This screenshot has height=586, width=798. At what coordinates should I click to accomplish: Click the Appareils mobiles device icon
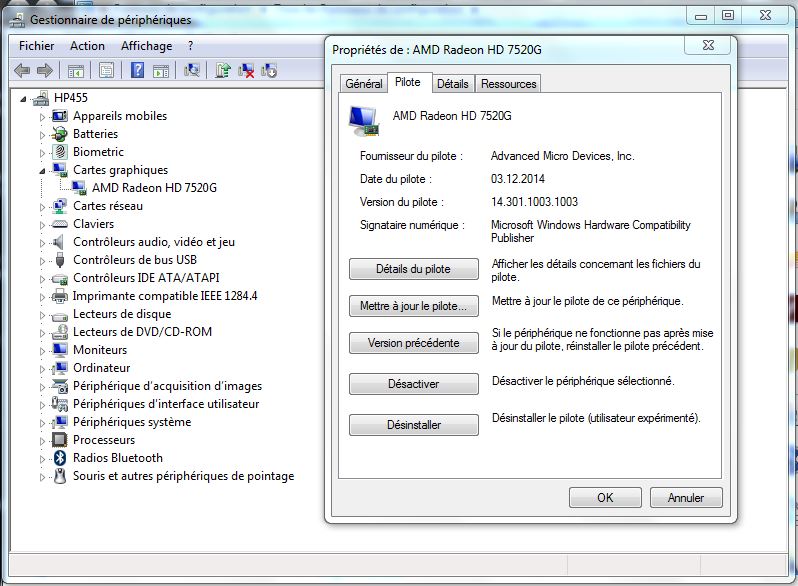tap(60, 116)
